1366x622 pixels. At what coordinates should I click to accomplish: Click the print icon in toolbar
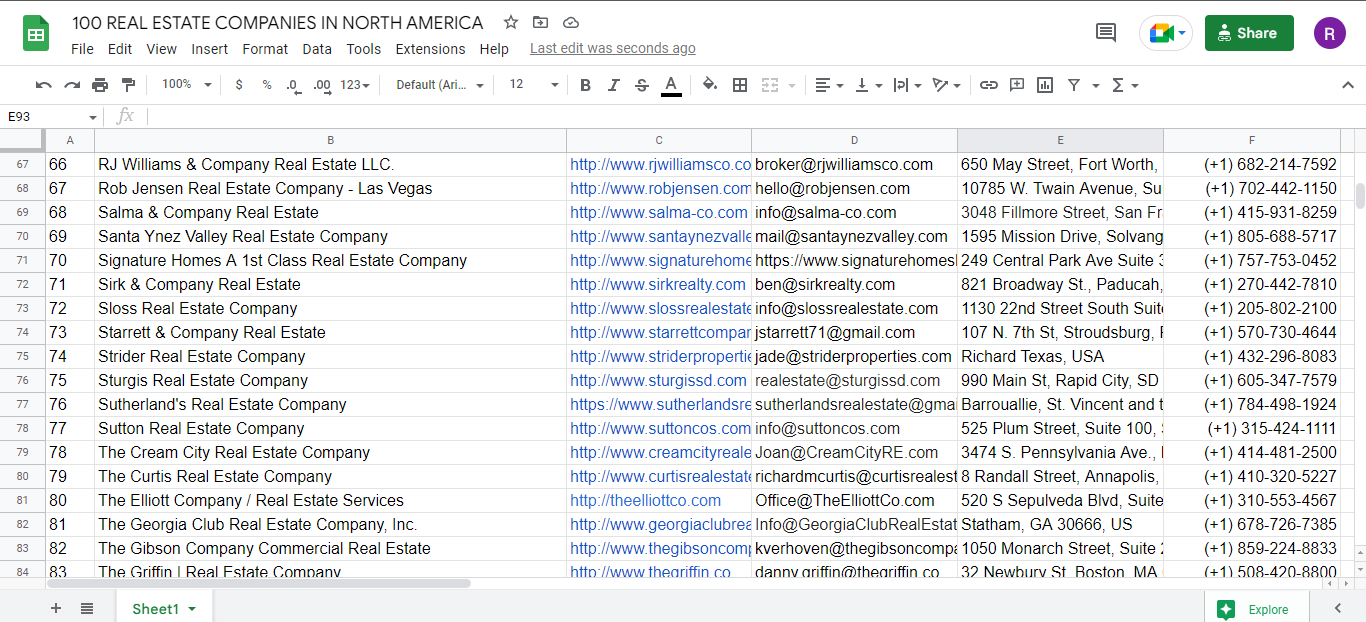point(100,85)
